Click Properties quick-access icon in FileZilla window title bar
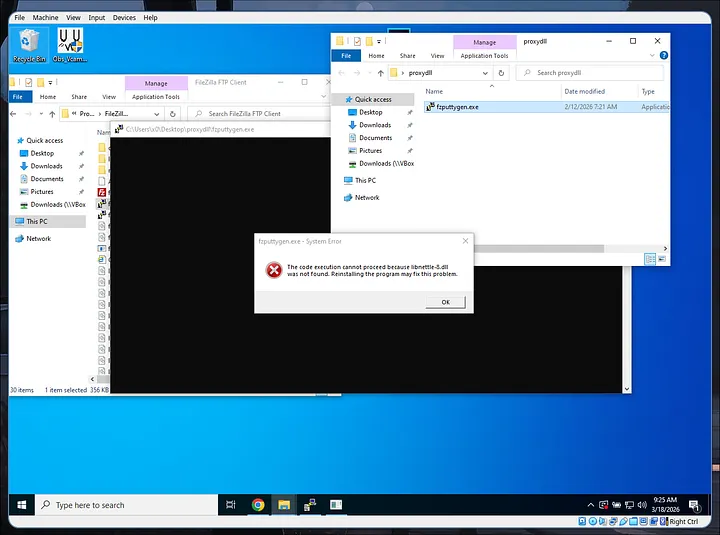The height and width of the screenshot is (535, 720). click(x=28, y=83)
